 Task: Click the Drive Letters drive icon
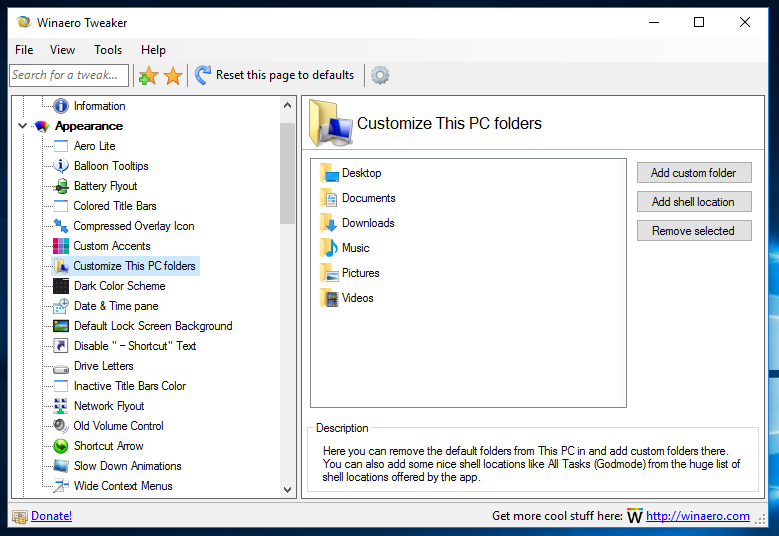click(61, 369)
